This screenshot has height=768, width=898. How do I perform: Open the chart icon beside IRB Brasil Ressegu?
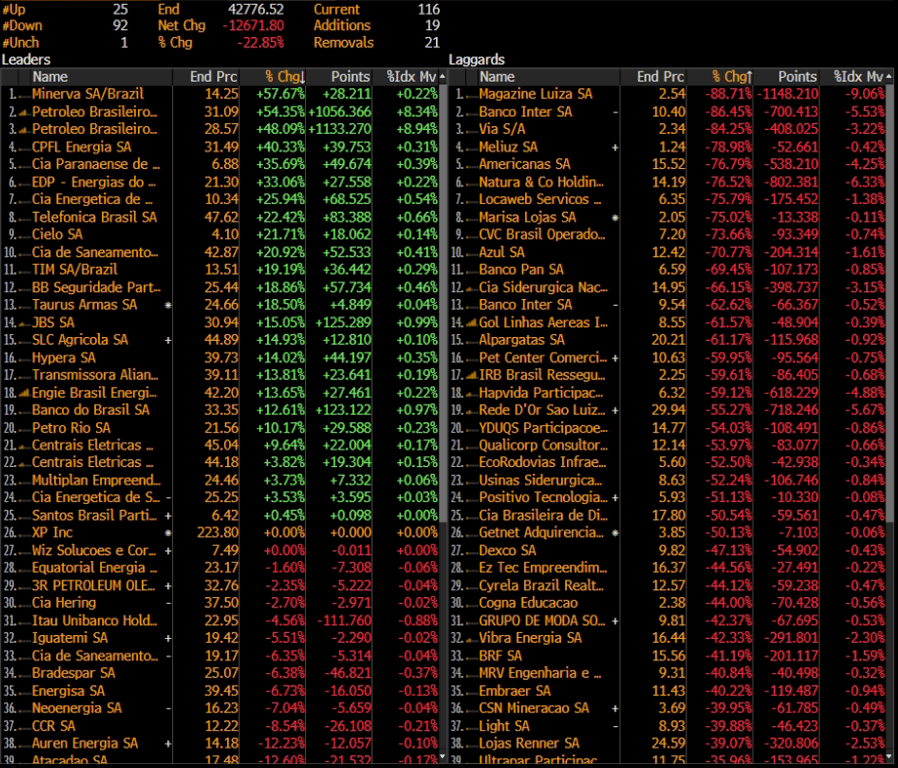pos(471,375)
